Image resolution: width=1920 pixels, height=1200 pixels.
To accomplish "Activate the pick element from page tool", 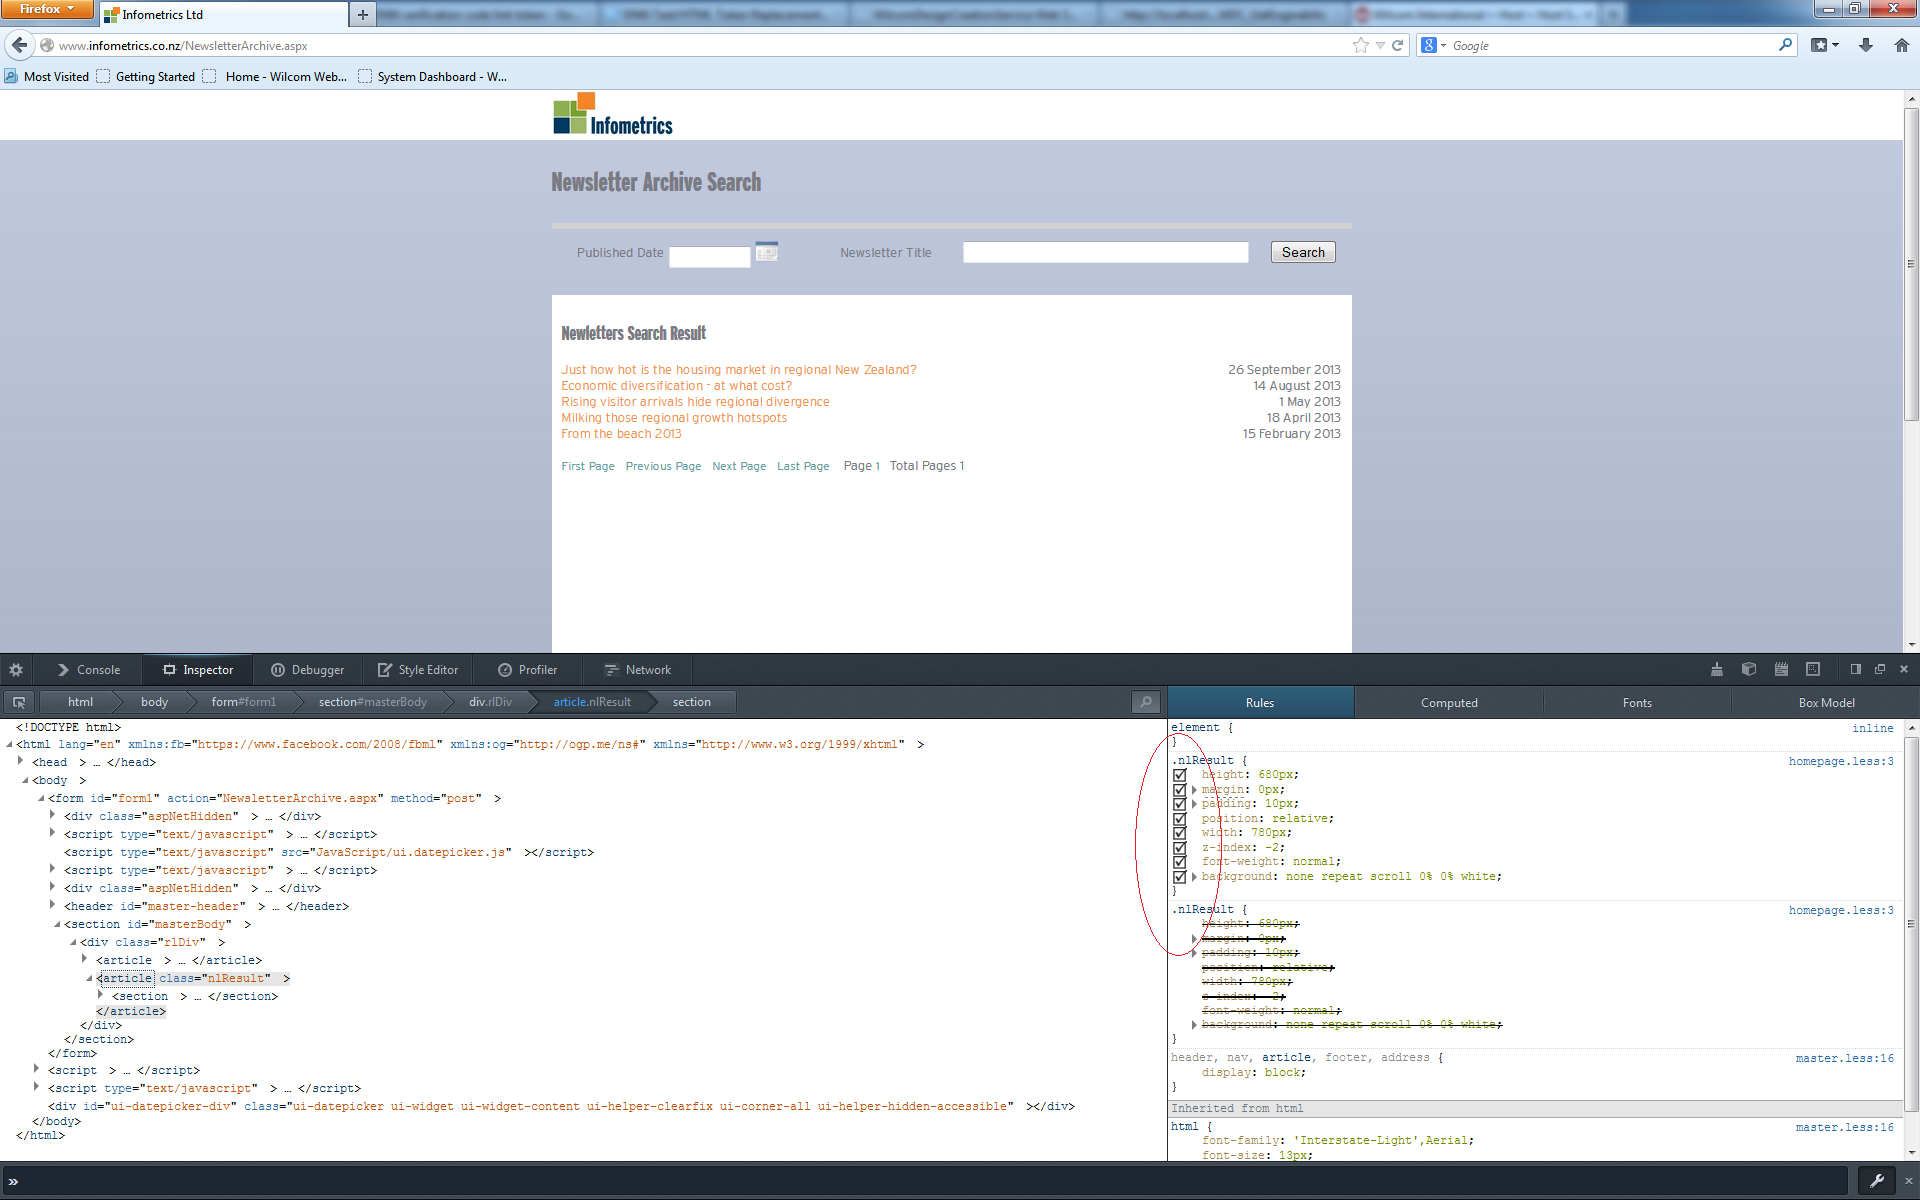I will pos(19,702).
